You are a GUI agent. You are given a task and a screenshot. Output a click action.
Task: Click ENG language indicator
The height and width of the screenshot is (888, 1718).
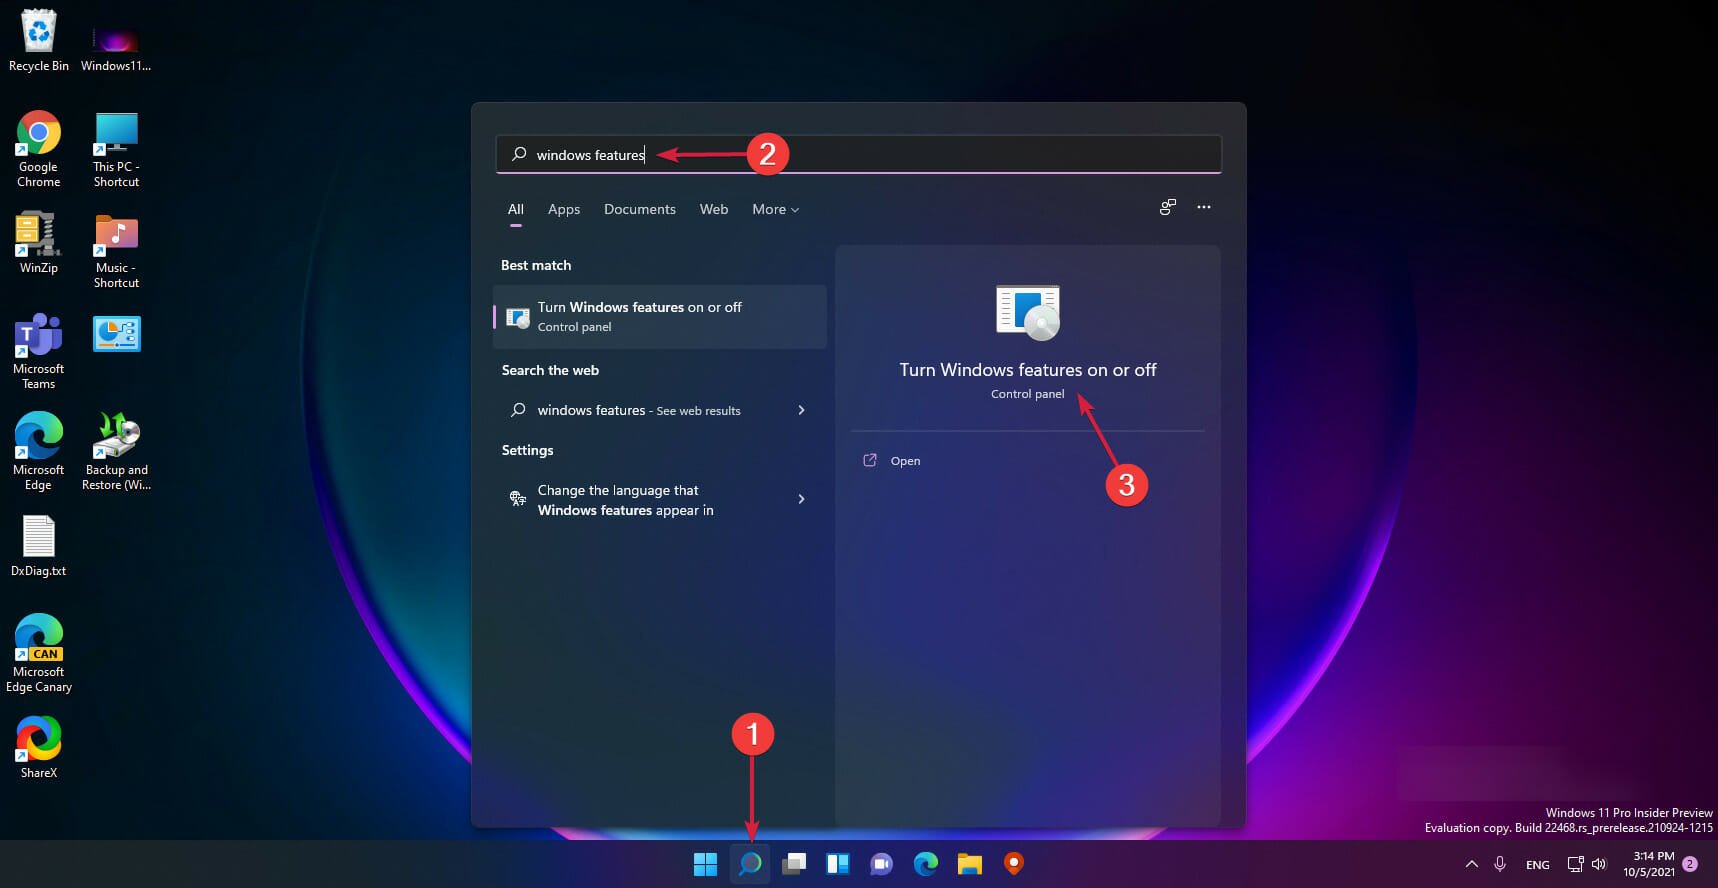click(1538, 865)
